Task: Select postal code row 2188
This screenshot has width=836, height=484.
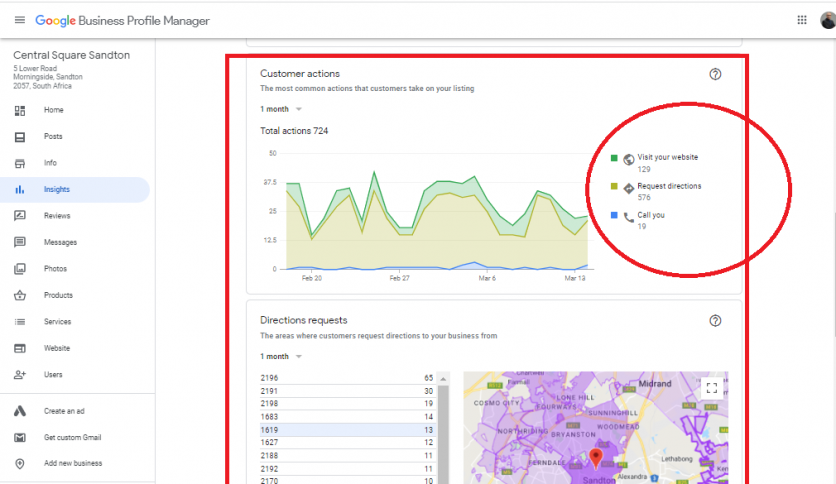Action: [347, 456]
